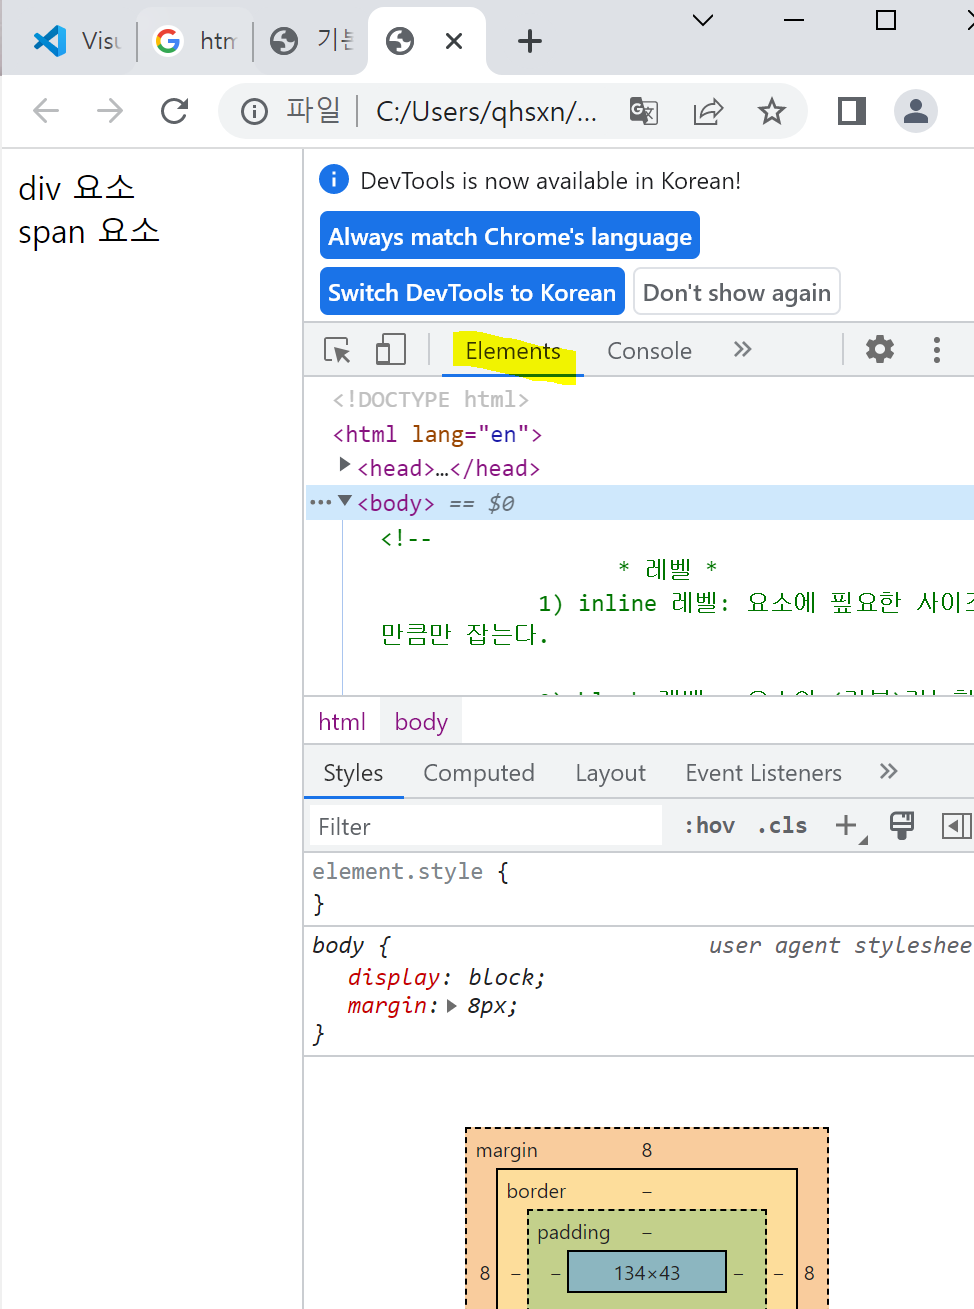Toggle the computed styles sidebar panel
Image resolution: width=974 pixels, height=1309 pixels.
[x=956, y=825]
